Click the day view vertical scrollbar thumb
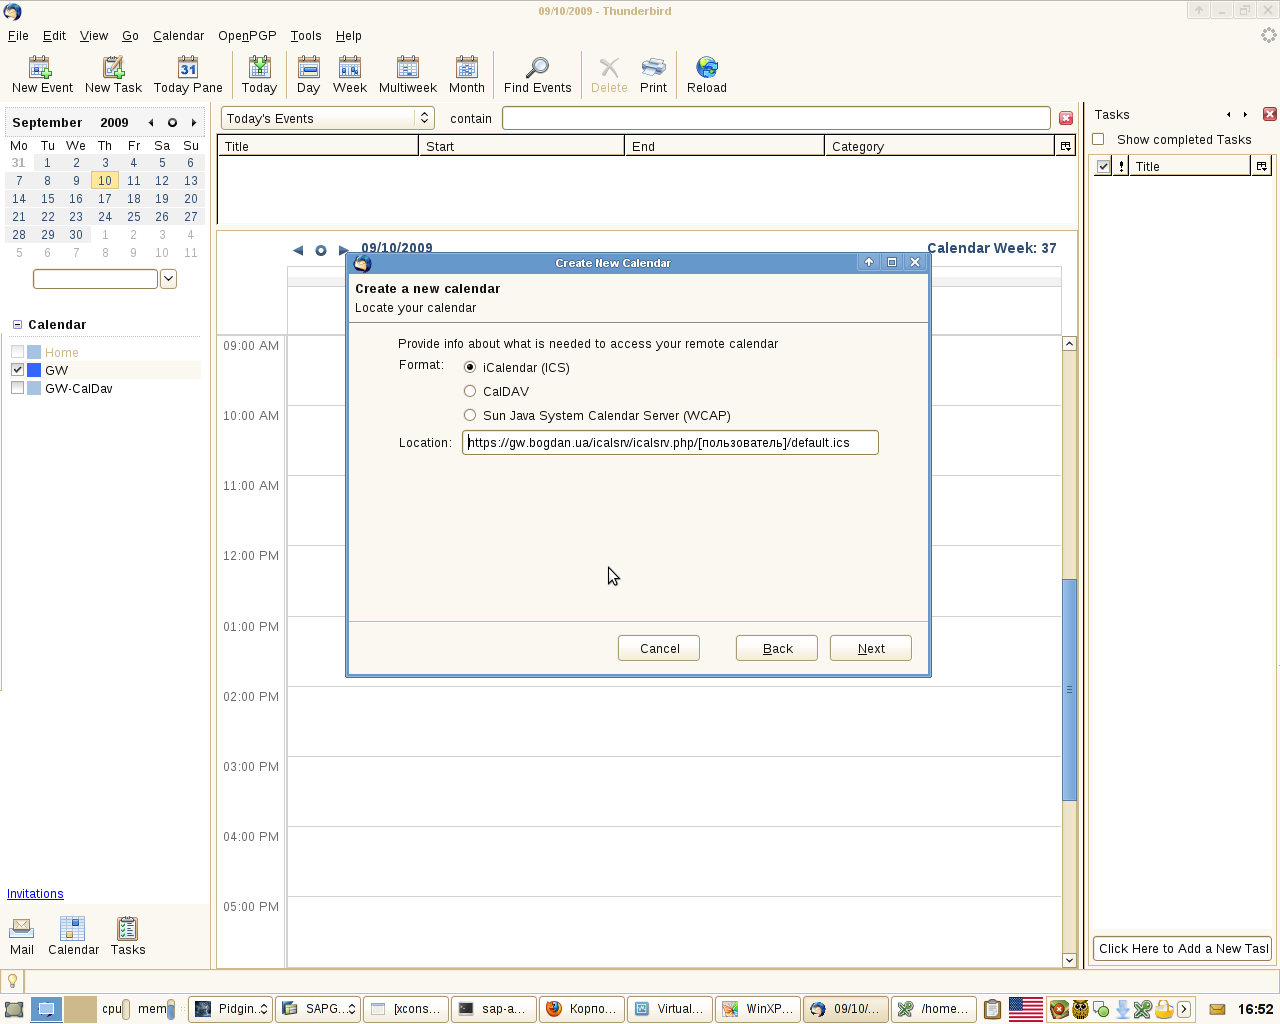Image resolution: width=1280 pixels, height=1024 pixels. [x=1069, y=689]
